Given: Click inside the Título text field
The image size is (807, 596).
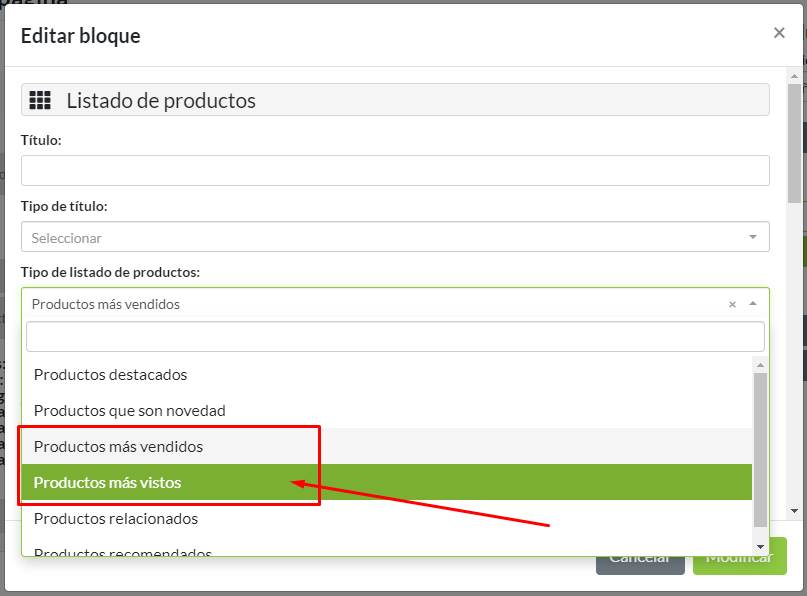Looking at the screenshot, I should tap(395, 170).
